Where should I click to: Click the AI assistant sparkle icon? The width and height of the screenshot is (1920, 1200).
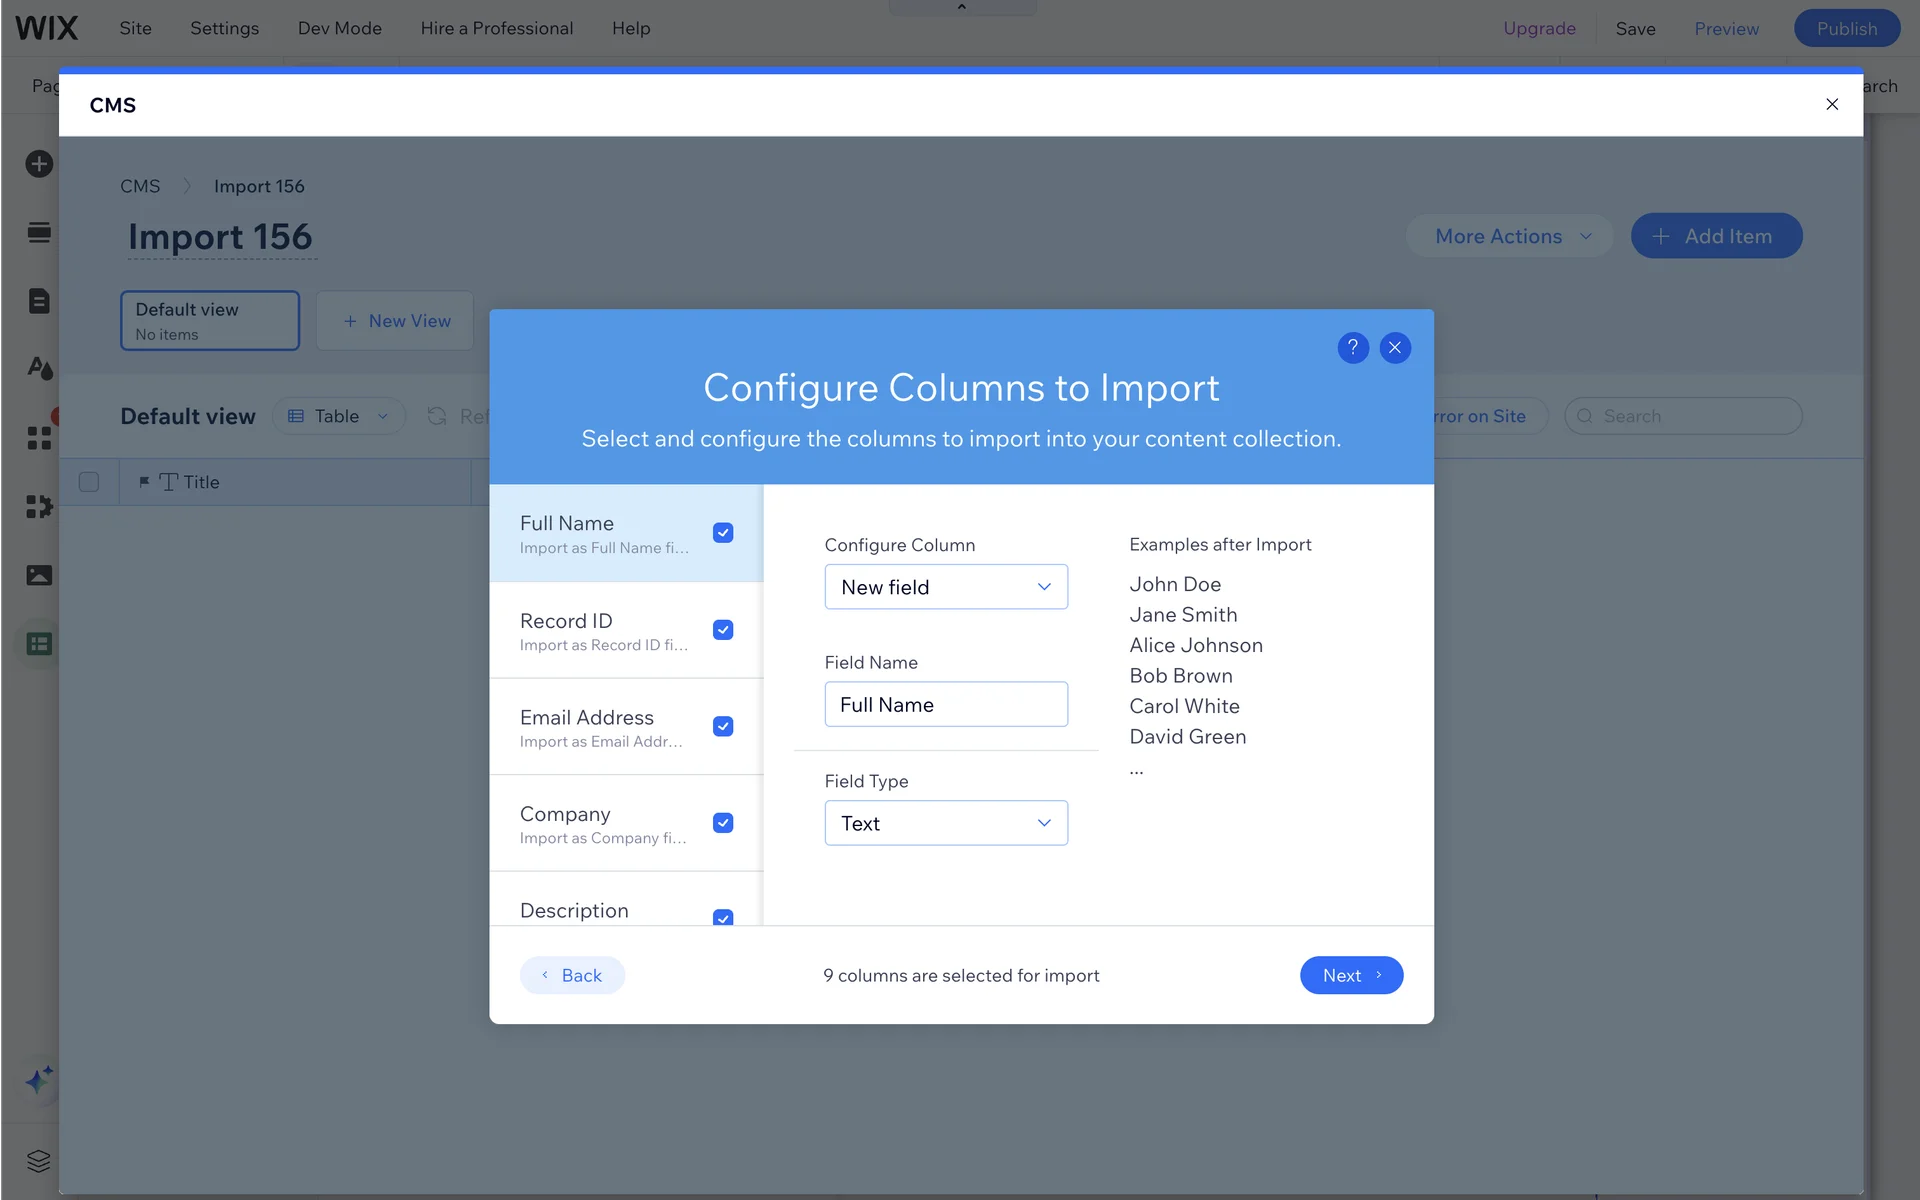(39, 1080)
